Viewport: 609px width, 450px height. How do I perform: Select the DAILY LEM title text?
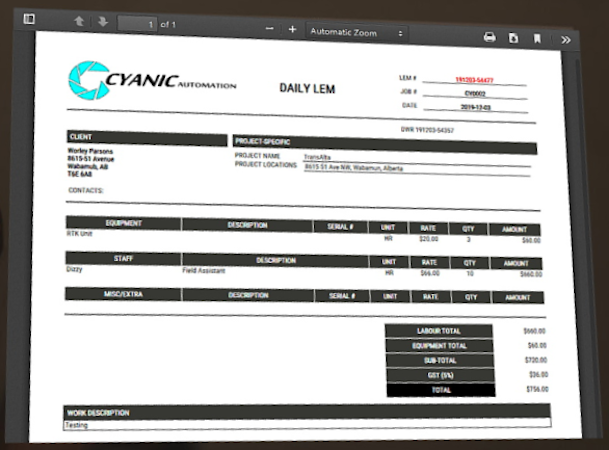click(307, 89)
